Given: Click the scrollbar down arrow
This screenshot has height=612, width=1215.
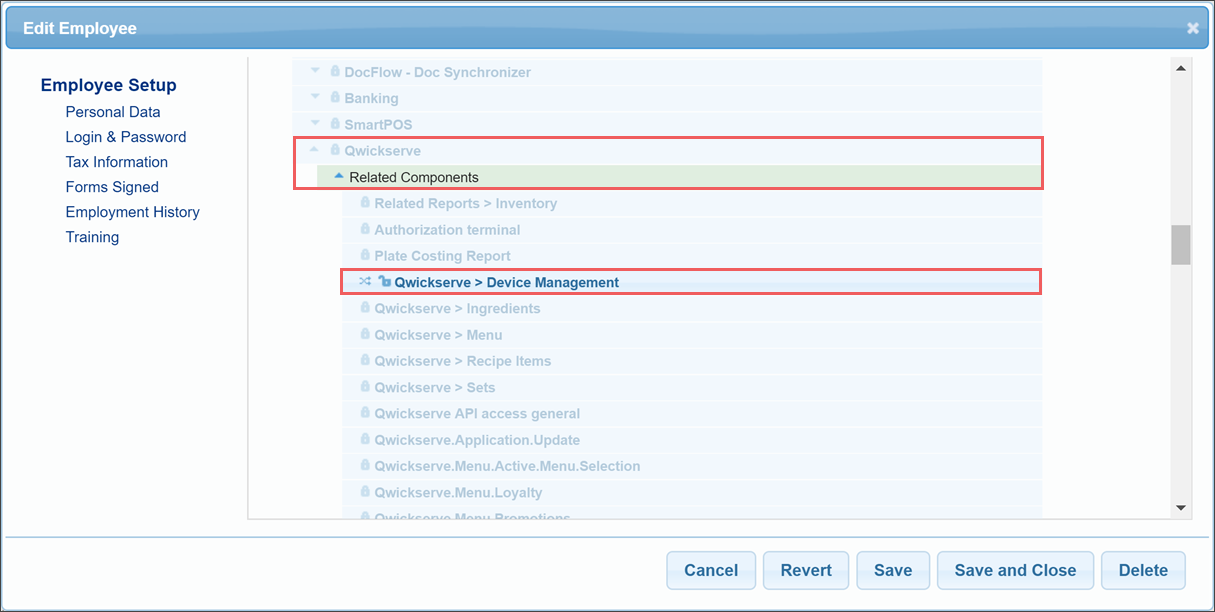Looking at the screenshot, I should 1181,508.
